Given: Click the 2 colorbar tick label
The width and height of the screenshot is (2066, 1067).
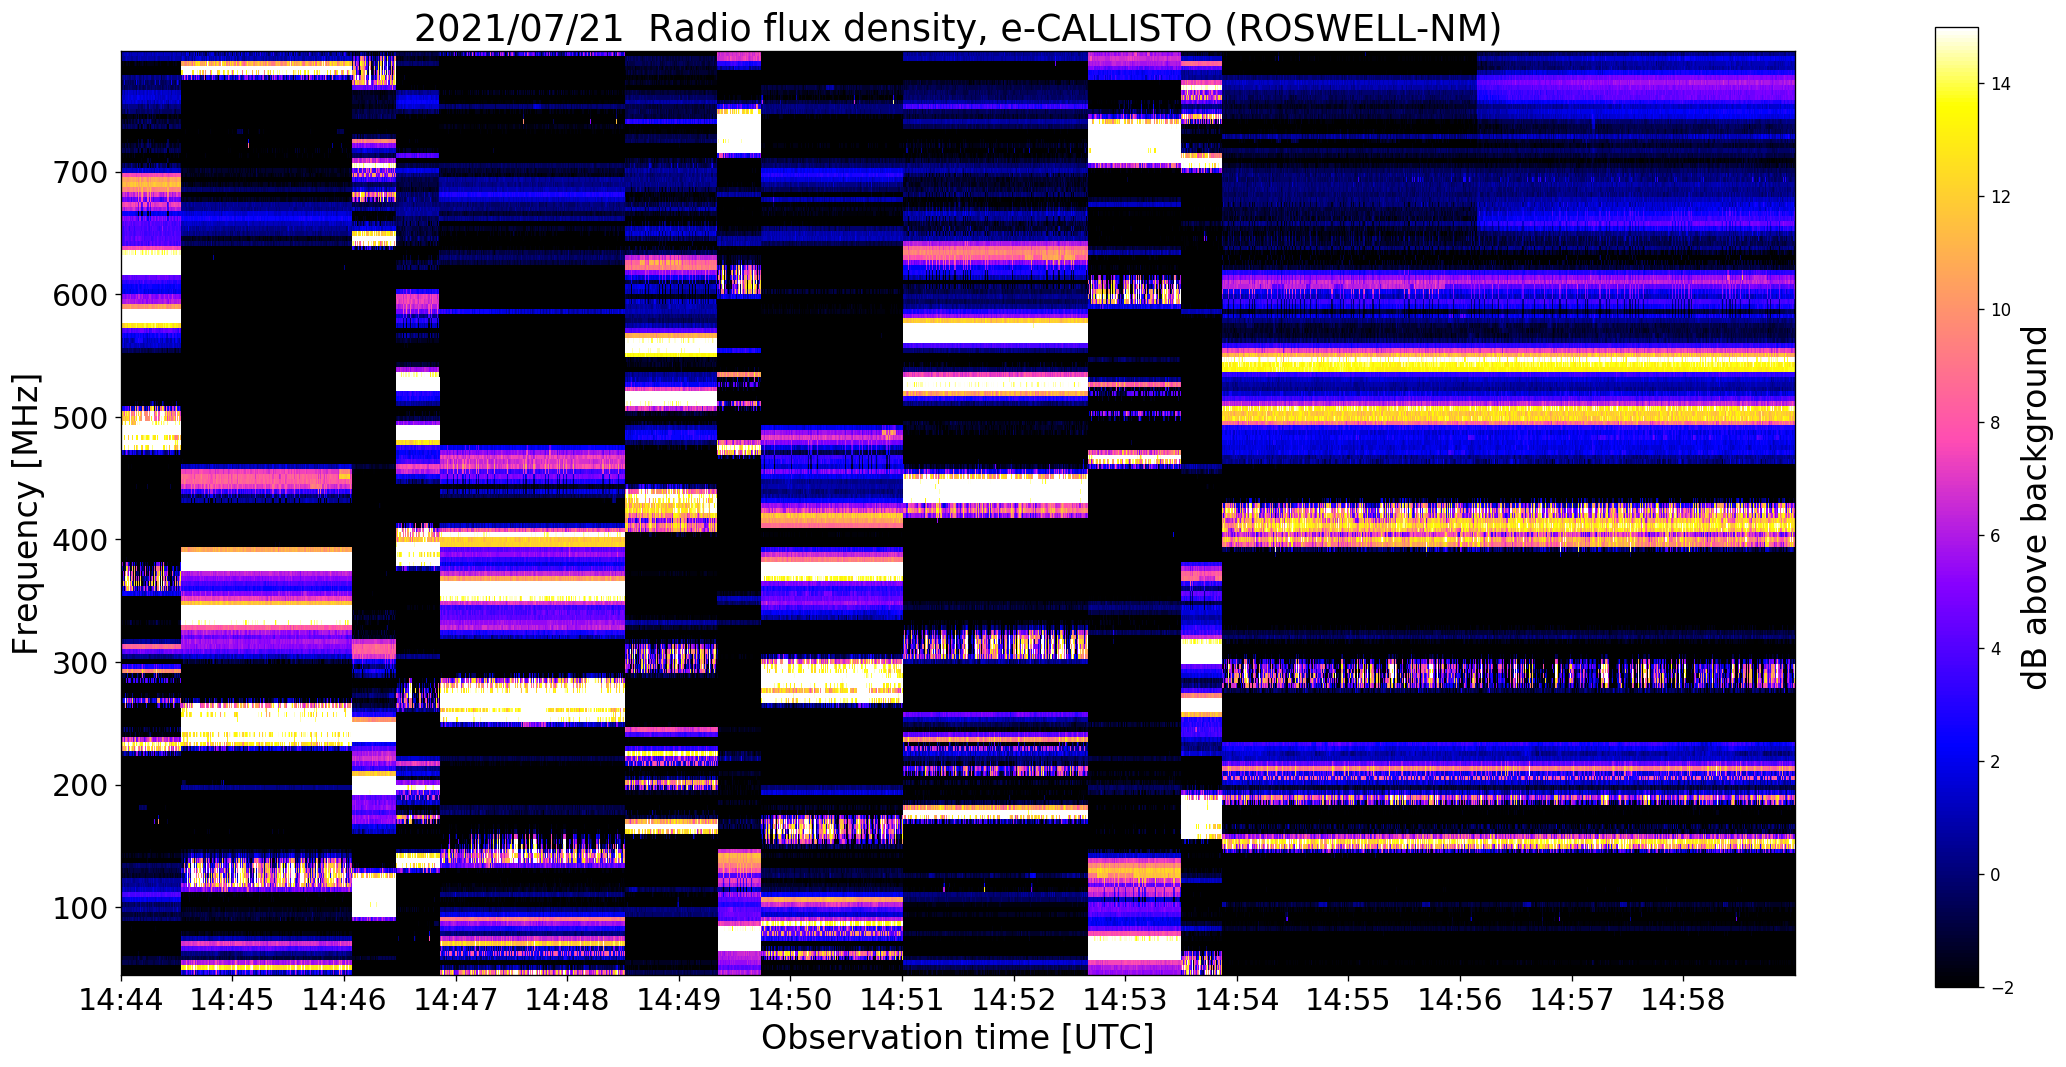Looking at the screenshot, I should [x=1996, y=762].
